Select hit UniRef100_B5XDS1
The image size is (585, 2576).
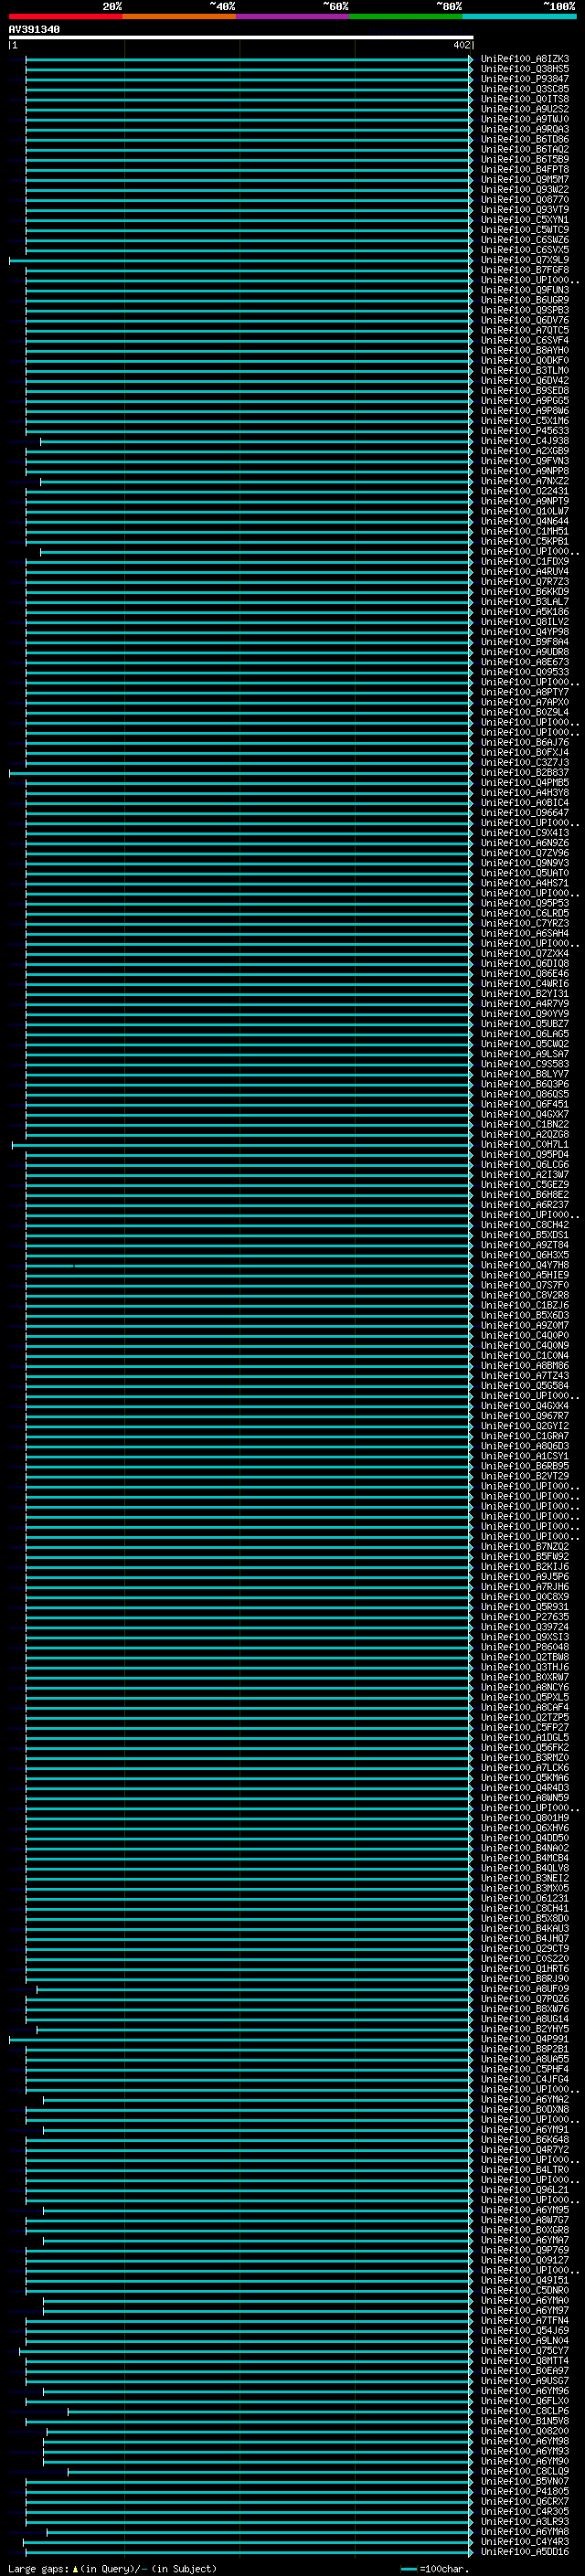(525, 1235)
